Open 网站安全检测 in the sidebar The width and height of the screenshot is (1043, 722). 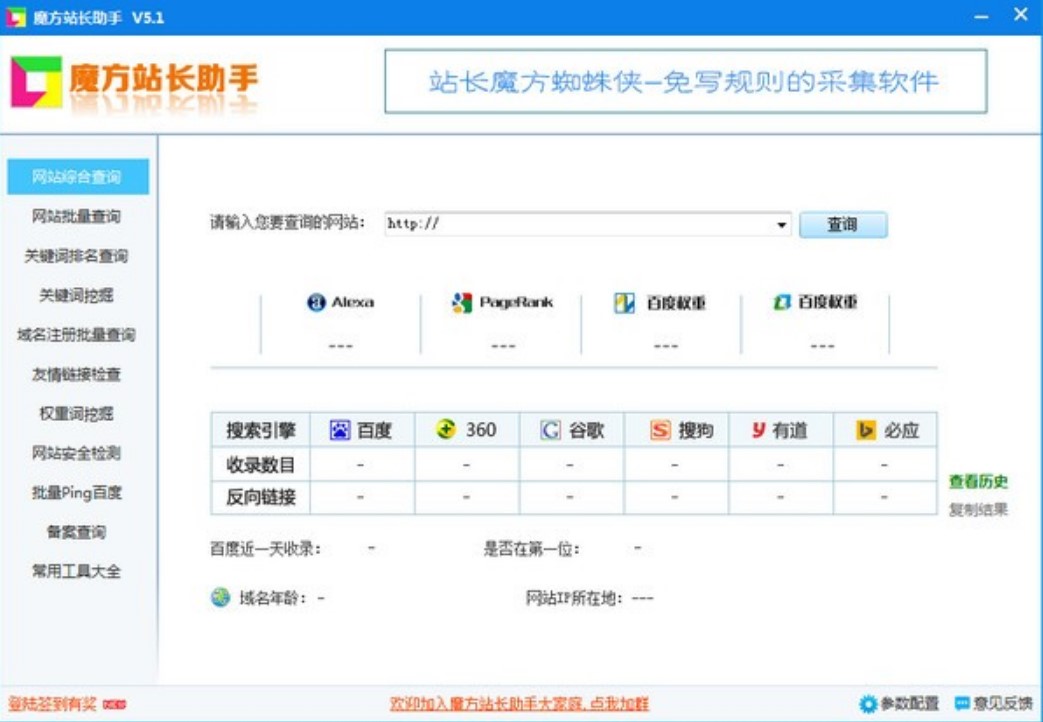[76, 453]
